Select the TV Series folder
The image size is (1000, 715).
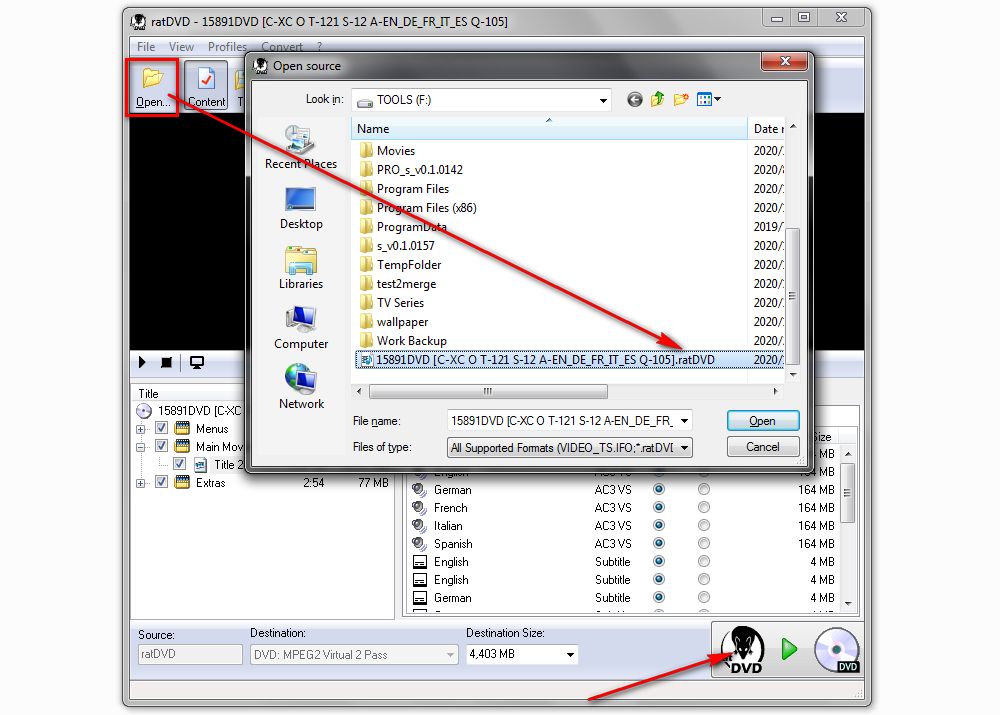pos(400,303)
